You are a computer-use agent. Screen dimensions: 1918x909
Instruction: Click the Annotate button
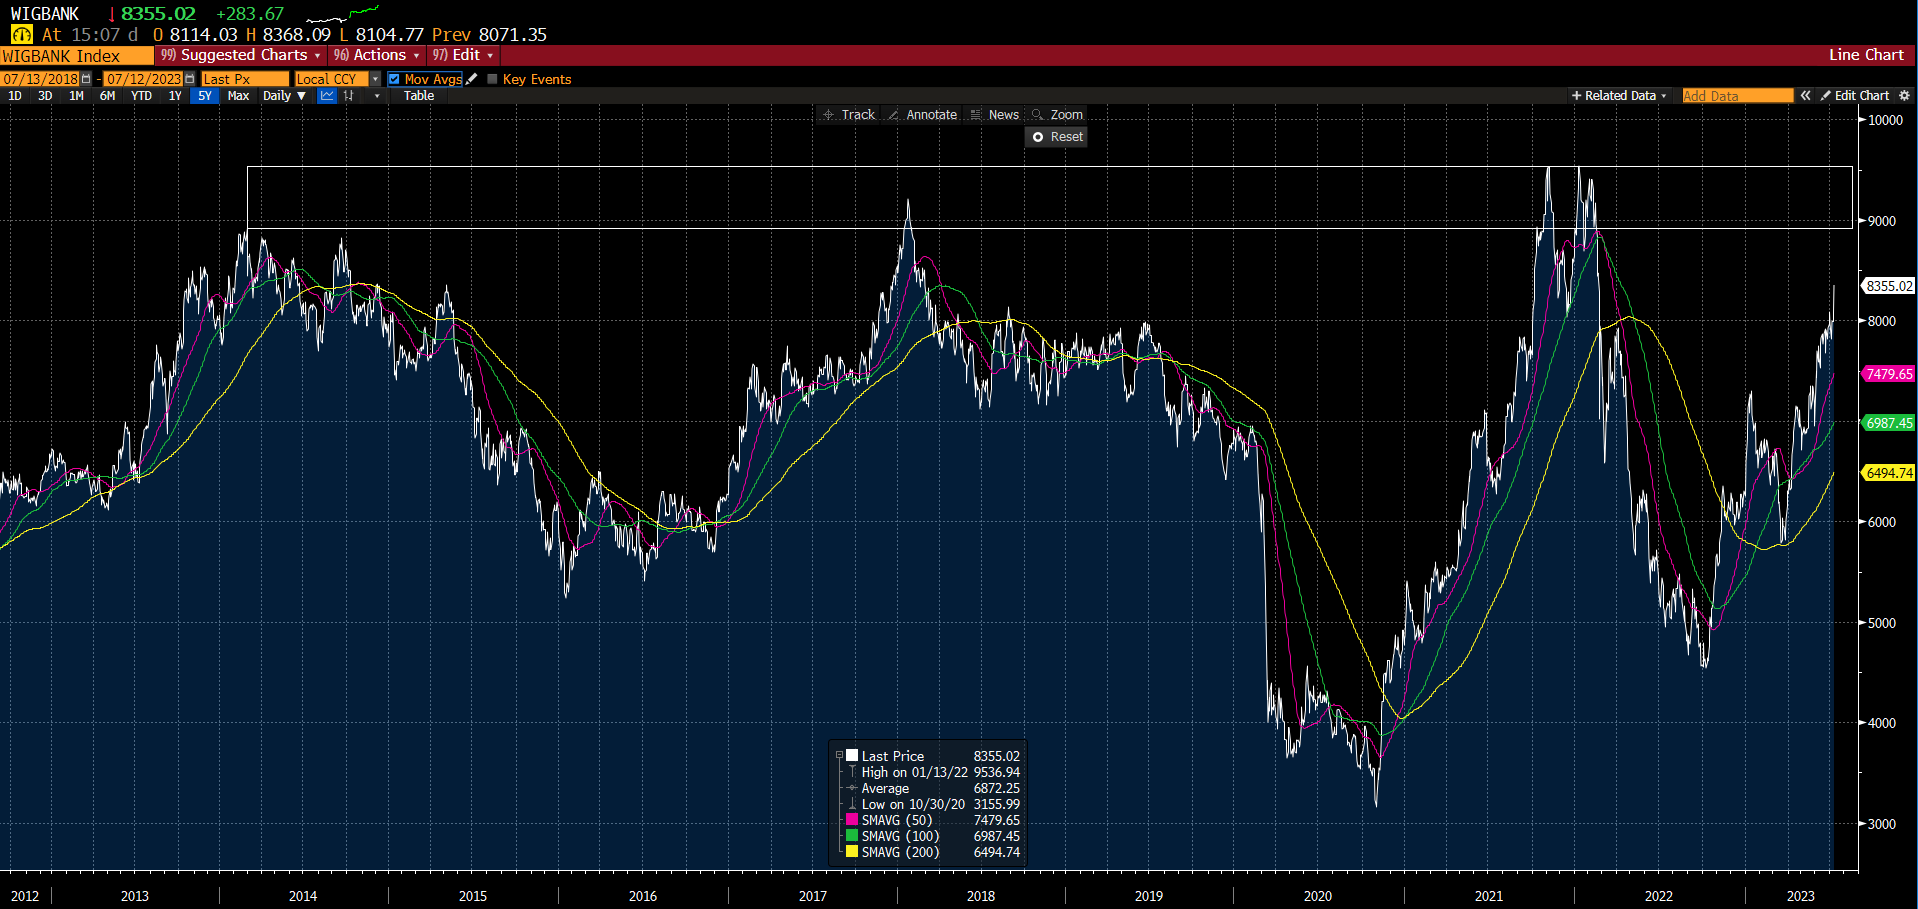pos(922,115)
